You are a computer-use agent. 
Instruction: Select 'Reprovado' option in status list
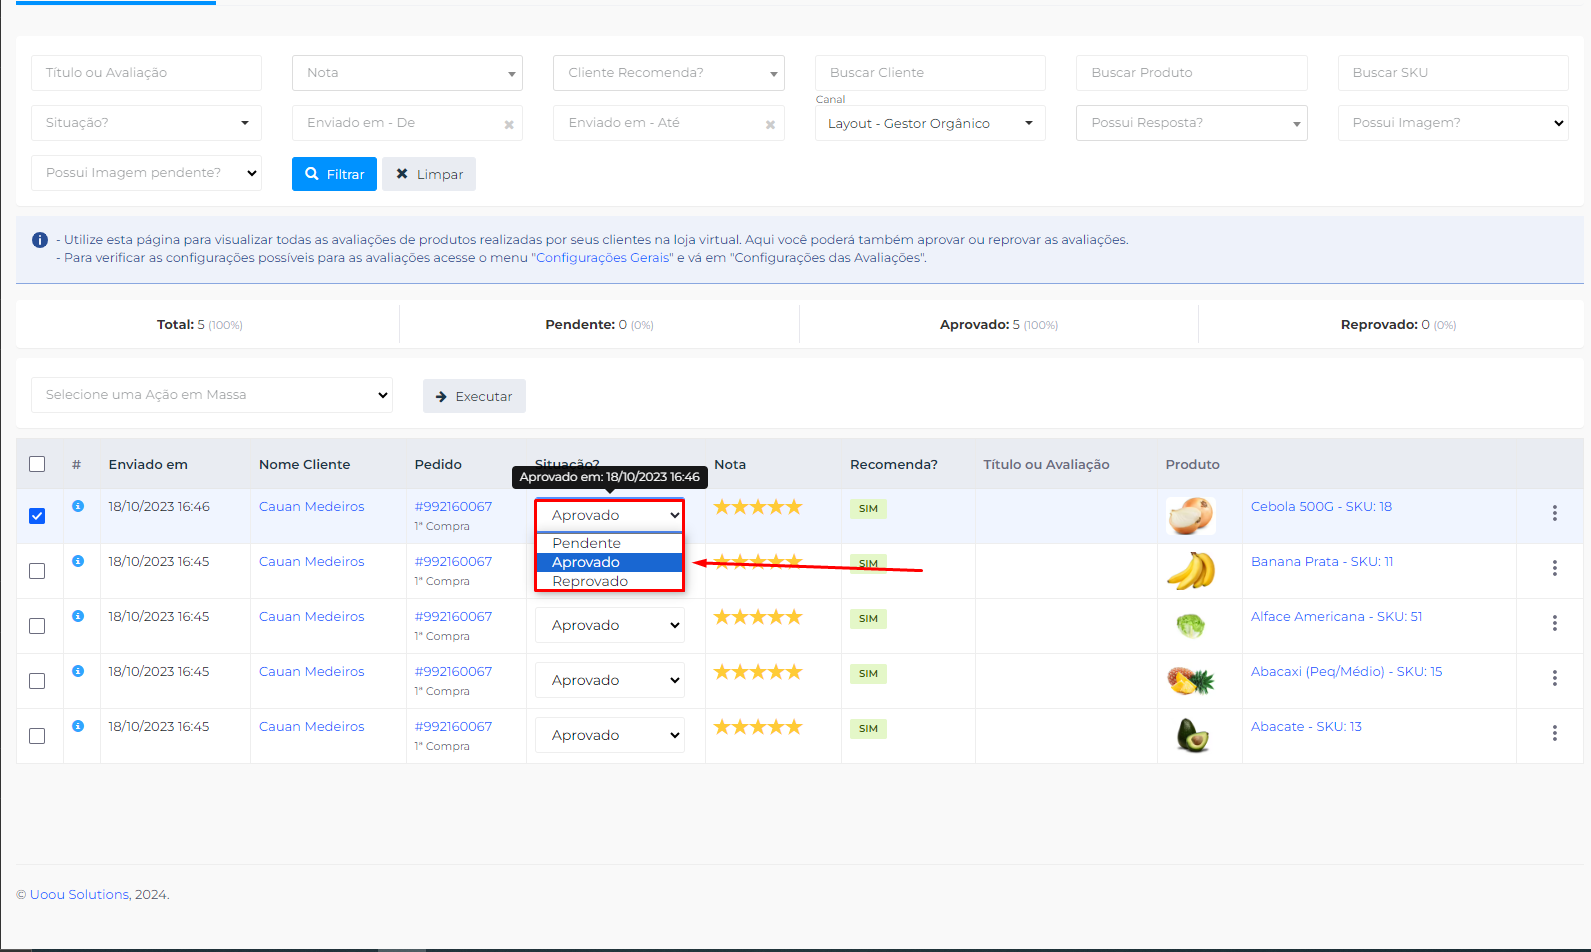tap(609, 581)
